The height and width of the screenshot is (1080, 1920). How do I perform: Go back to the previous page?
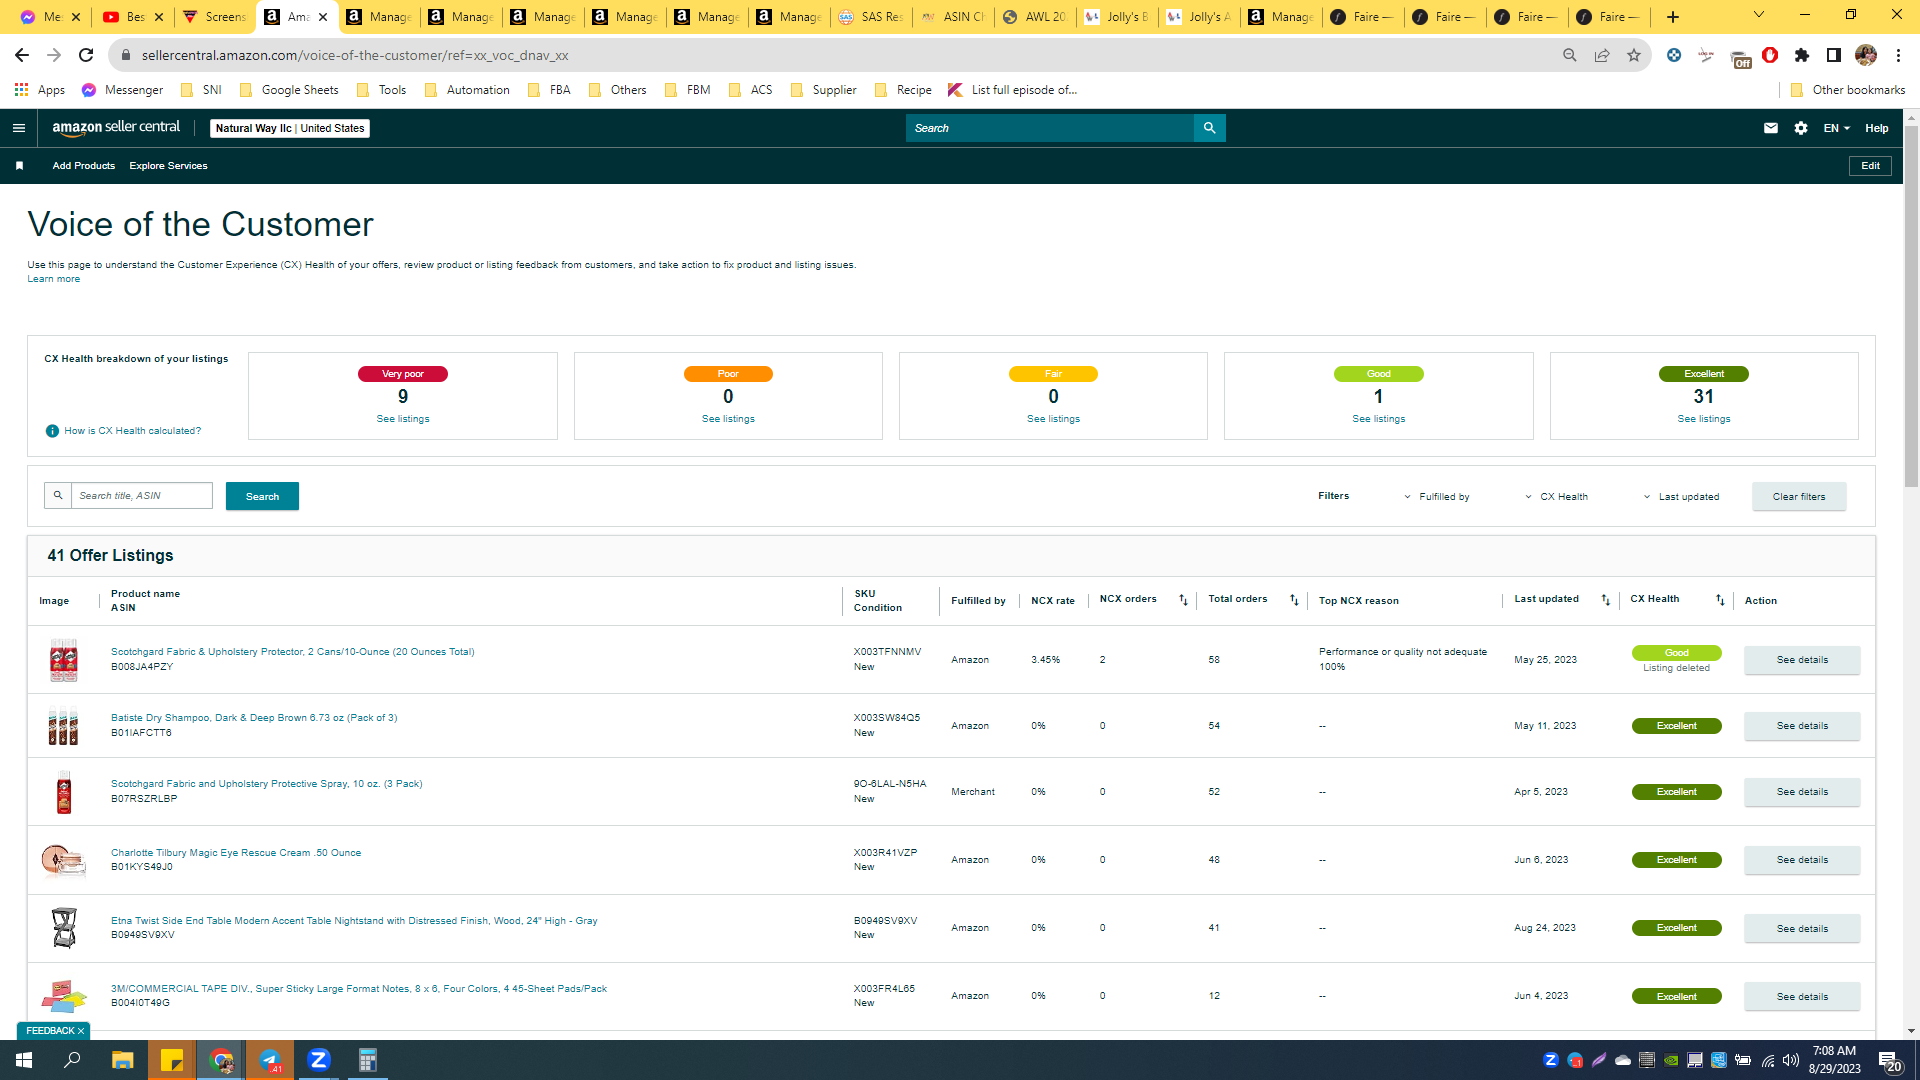[22, 55]
